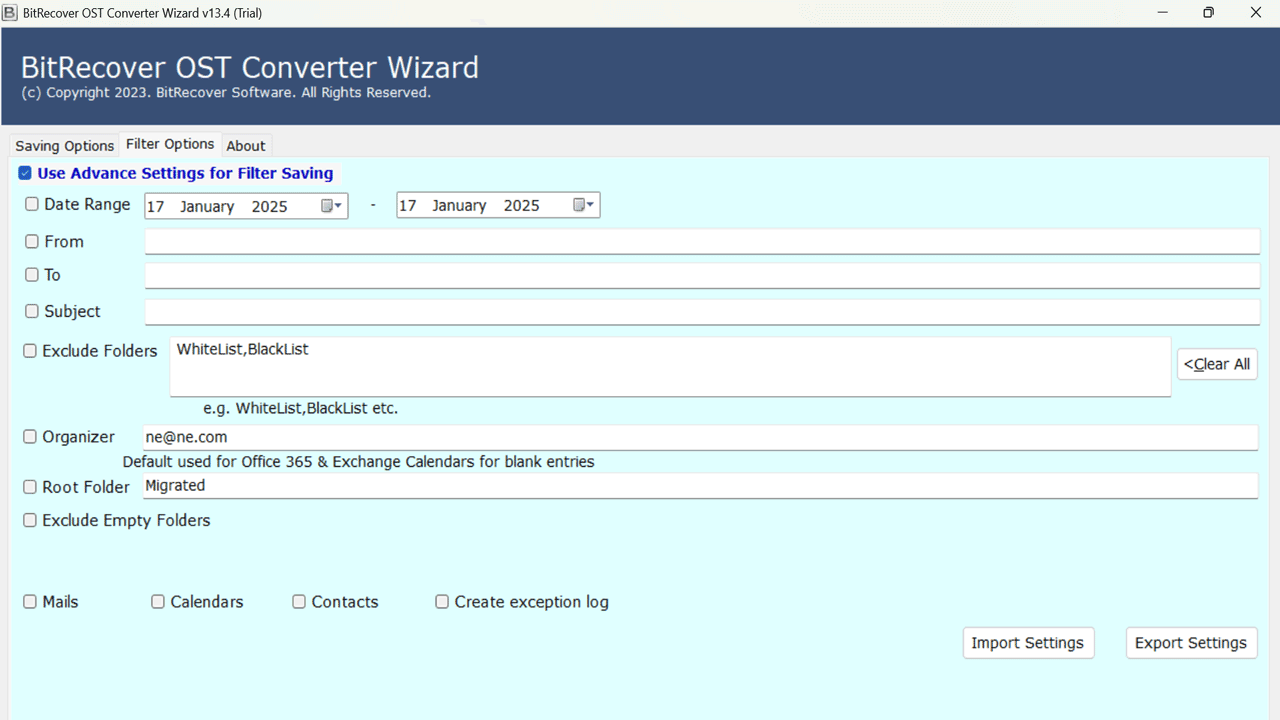Screen dimensions: 1280x720
Task: Click the copyright 2023 BitRecover Software text
Action: [x=226, y=93]
